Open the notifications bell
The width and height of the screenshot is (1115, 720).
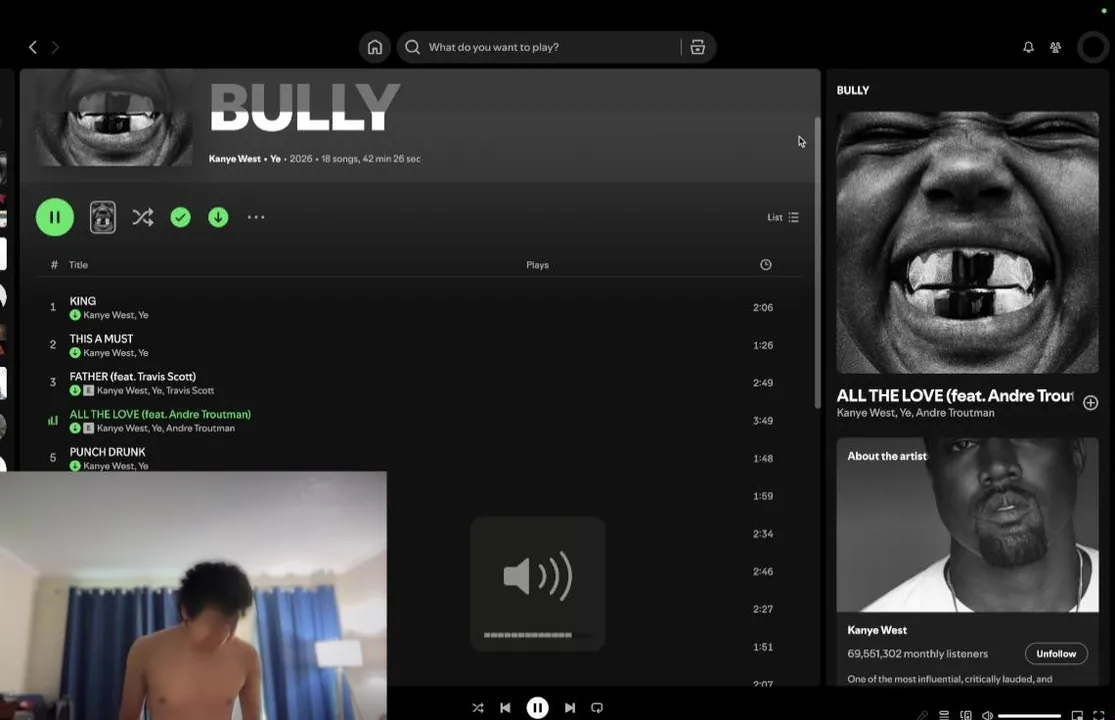click(x=1028, y=47)
